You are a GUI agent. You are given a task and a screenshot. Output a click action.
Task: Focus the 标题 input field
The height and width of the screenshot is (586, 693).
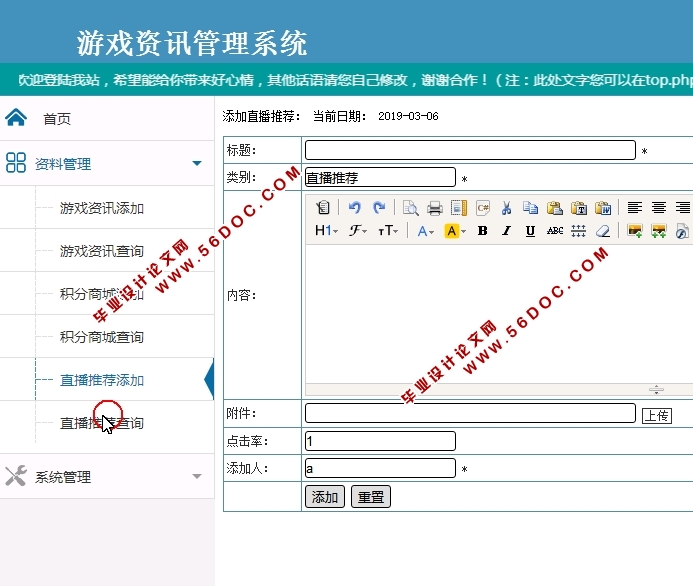coord(470,150)
